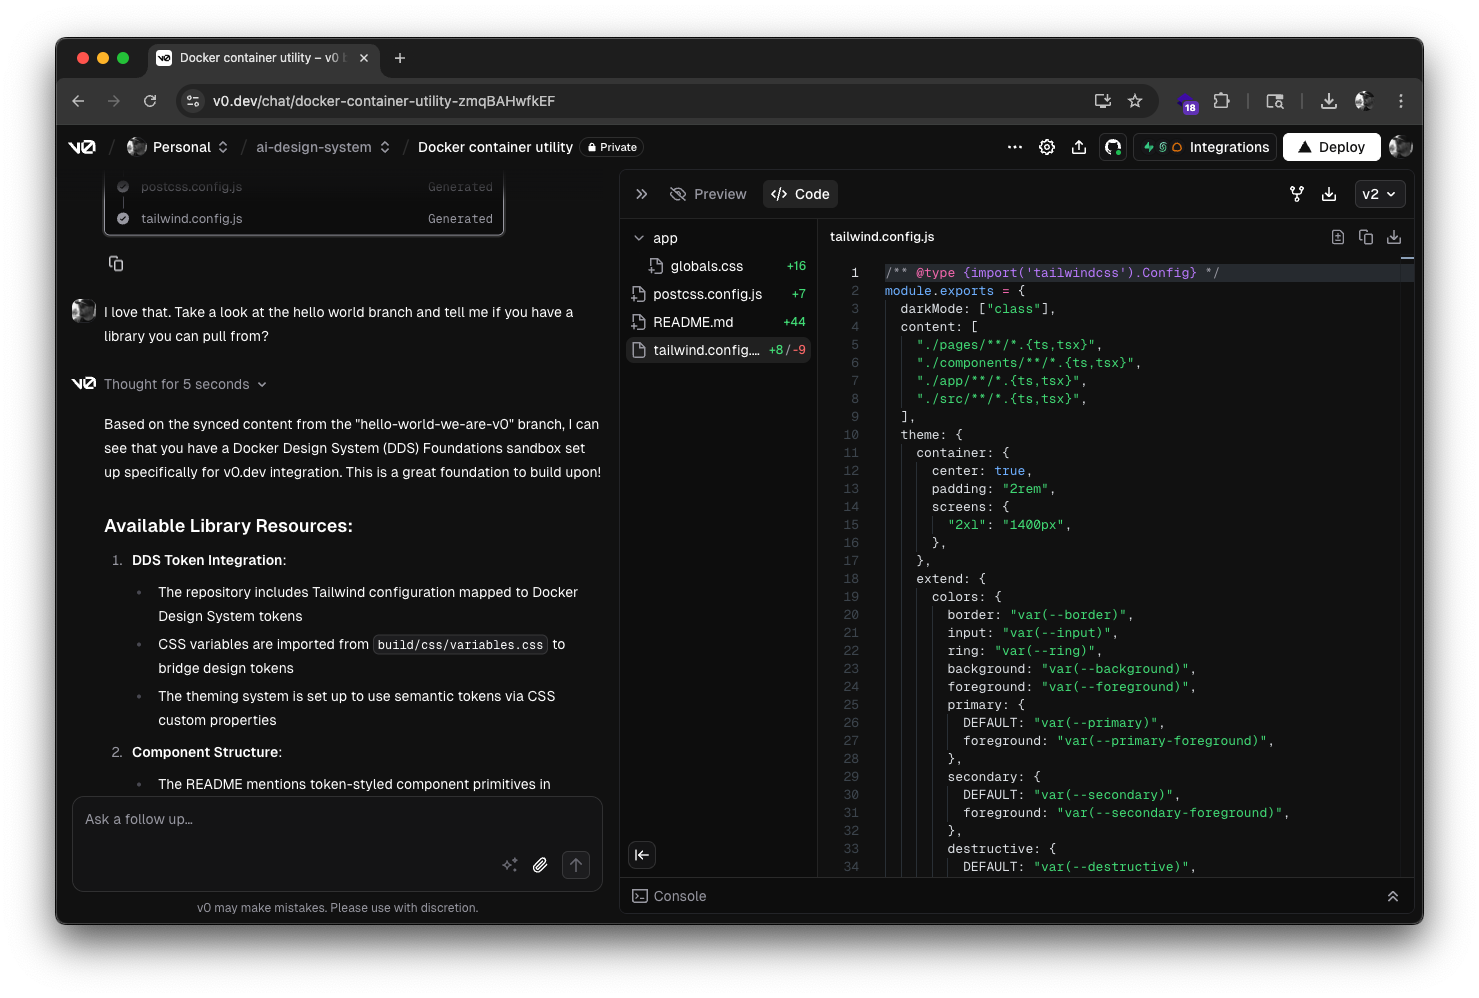Open the settings gear in the top bar
Screen dimensions: 1479x998
(1046, 147)
